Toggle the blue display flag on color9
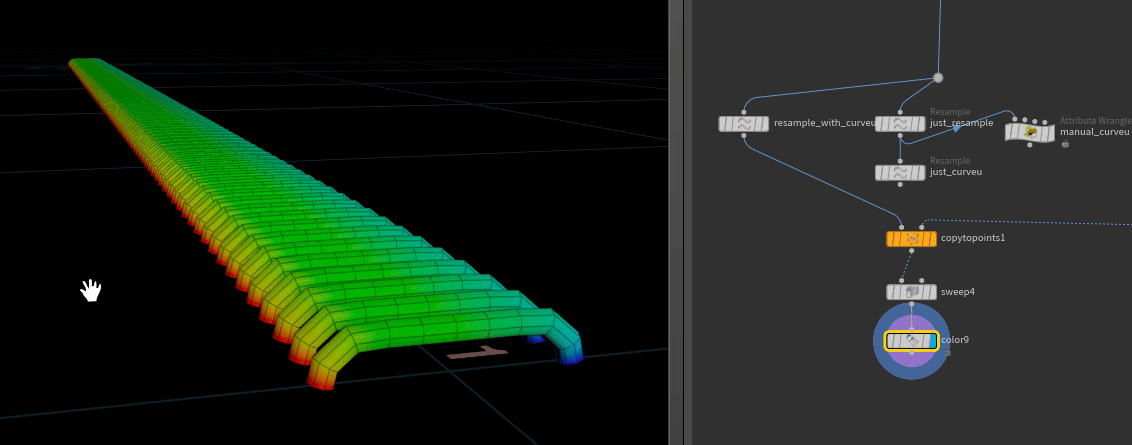The image size is (1132, 445). [931, 341]
